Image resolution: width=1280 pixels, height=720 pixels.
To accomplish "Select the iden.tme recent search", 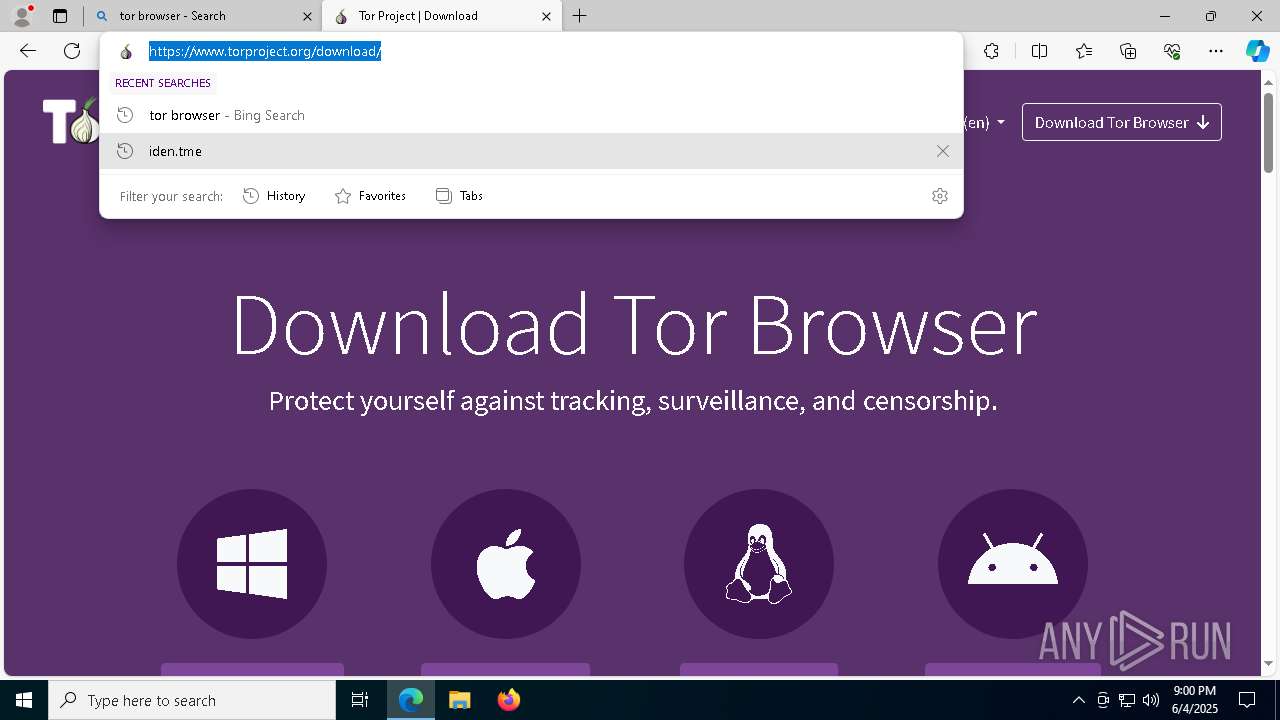I will tap(531, 151).
